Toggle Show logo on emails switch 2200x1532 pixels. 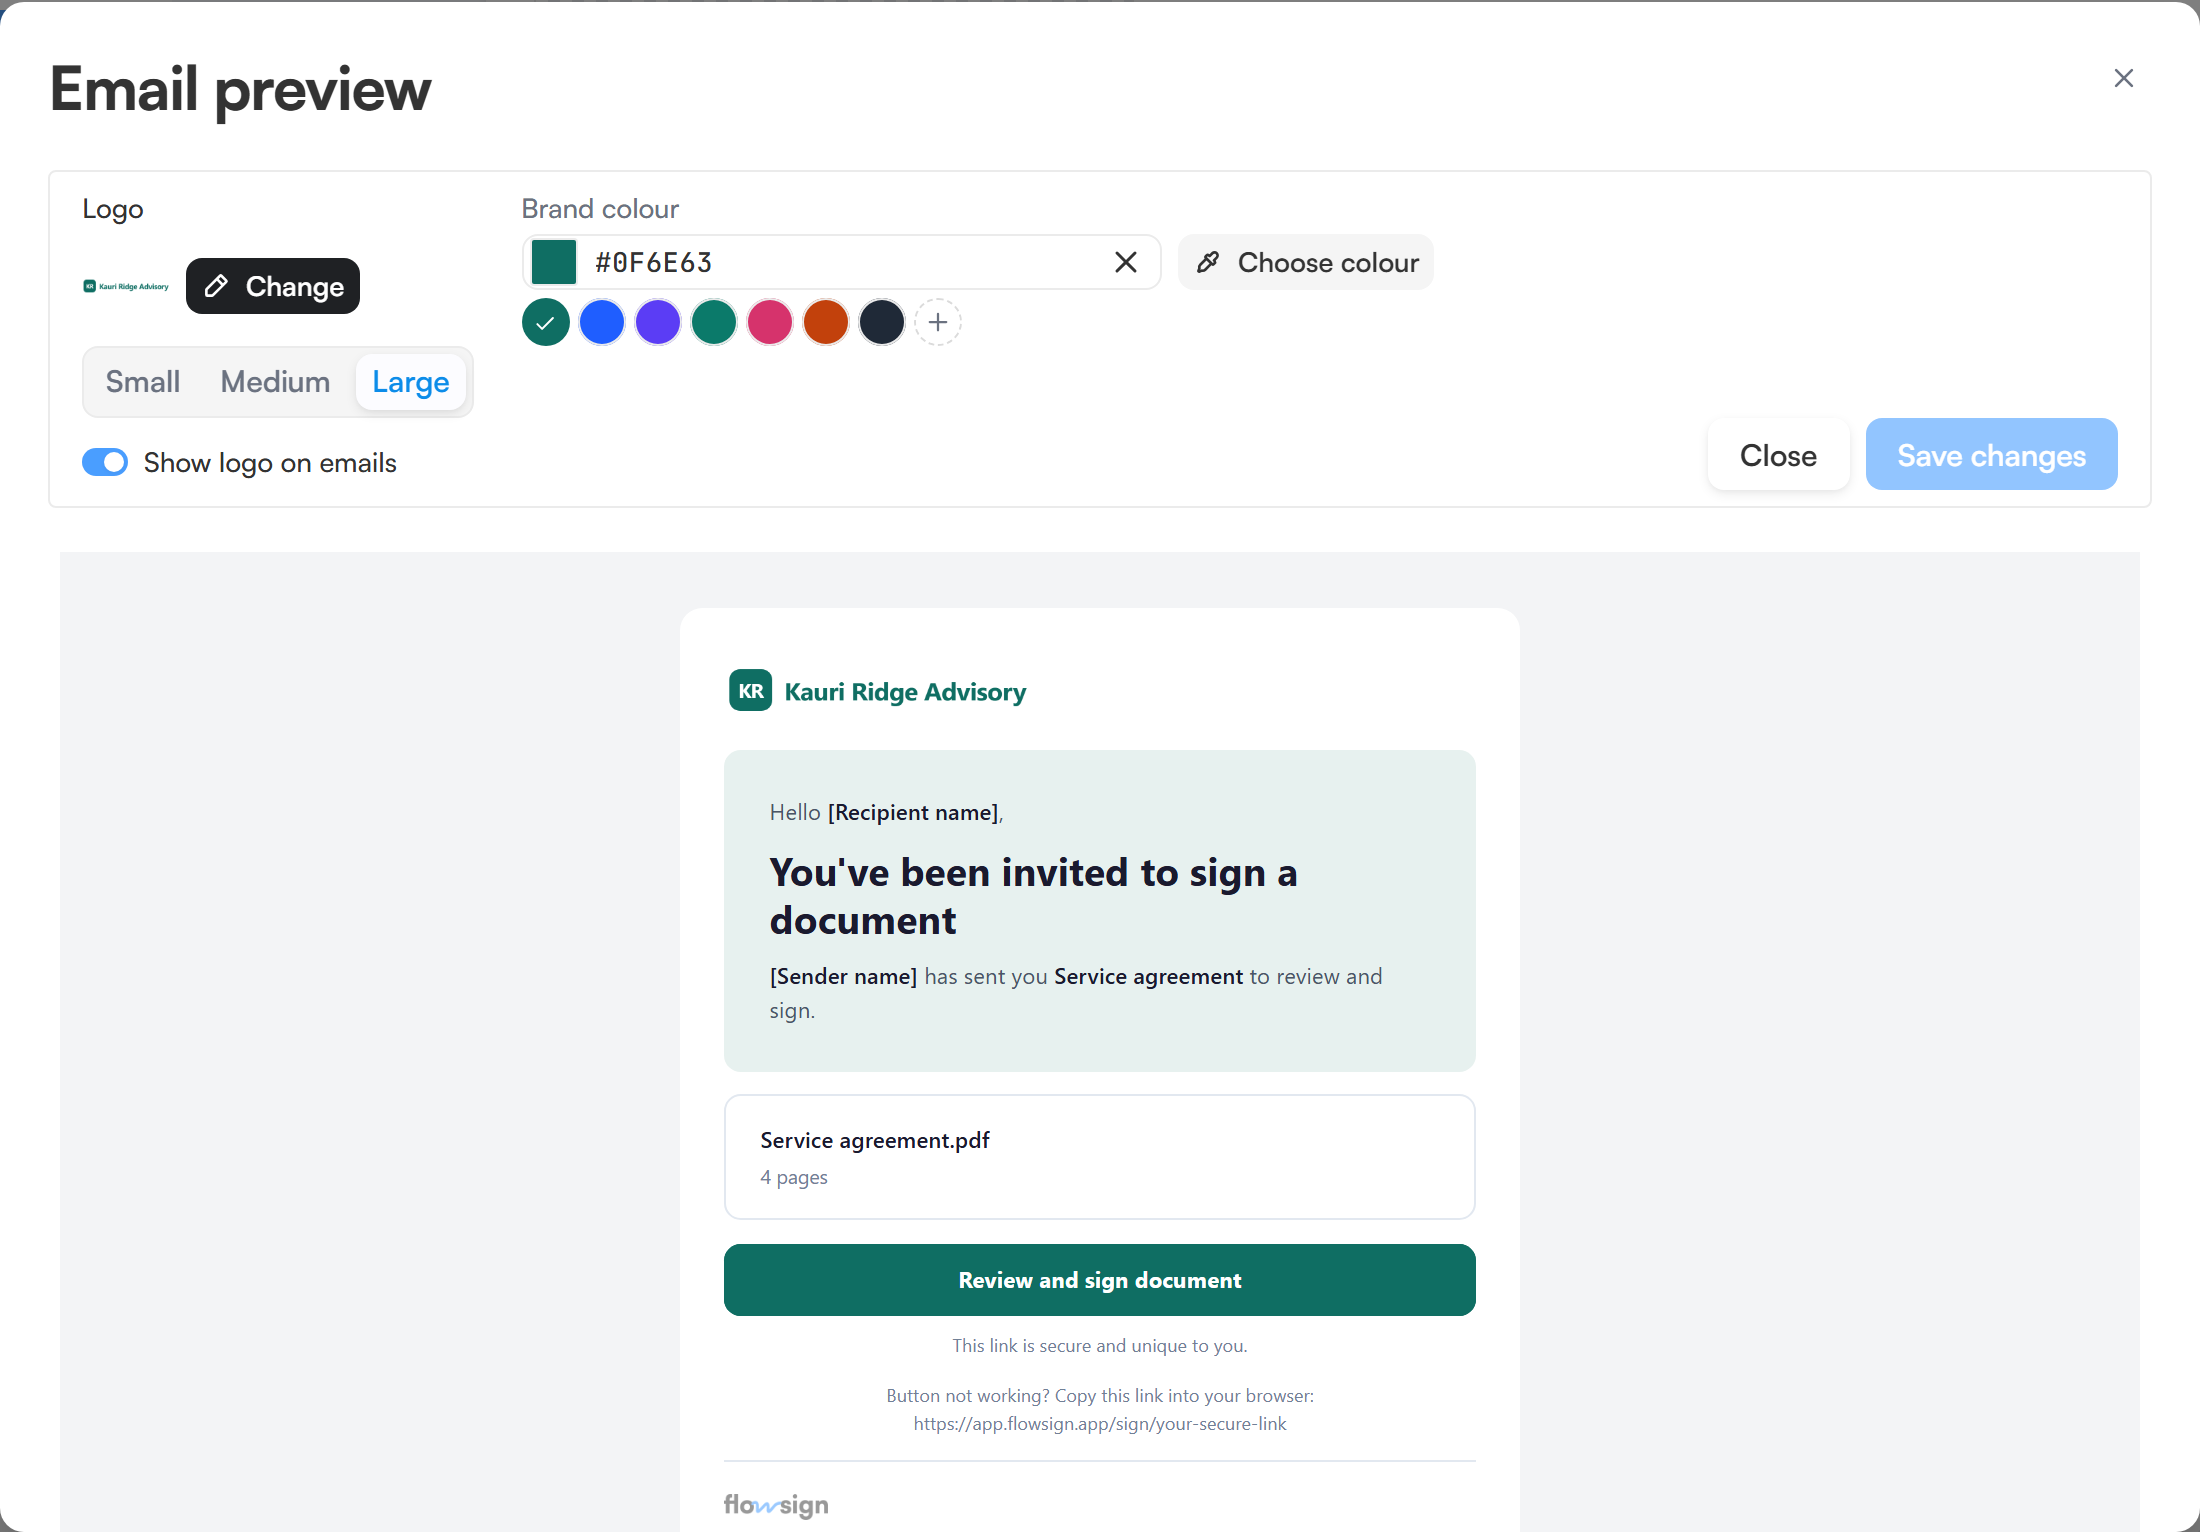coord(105,462)
